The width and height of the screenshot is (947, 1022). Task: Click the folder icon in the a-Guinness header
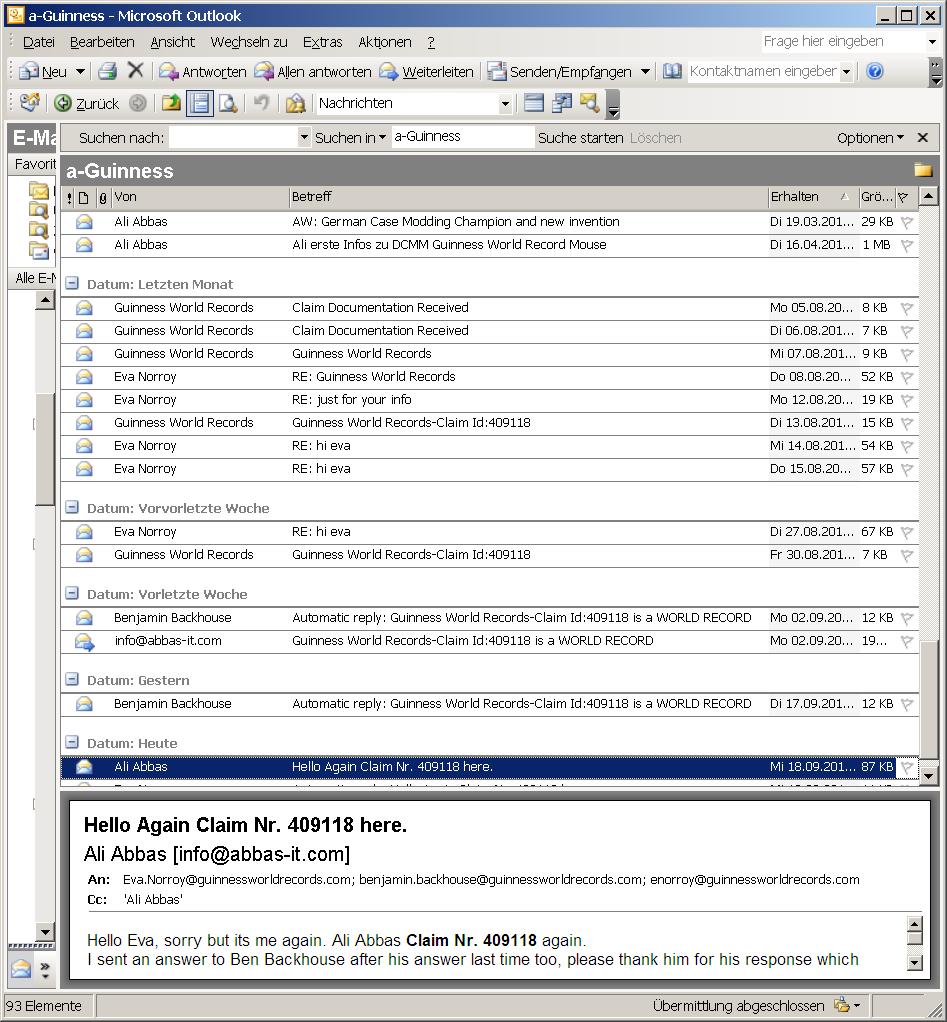[922, 170]
